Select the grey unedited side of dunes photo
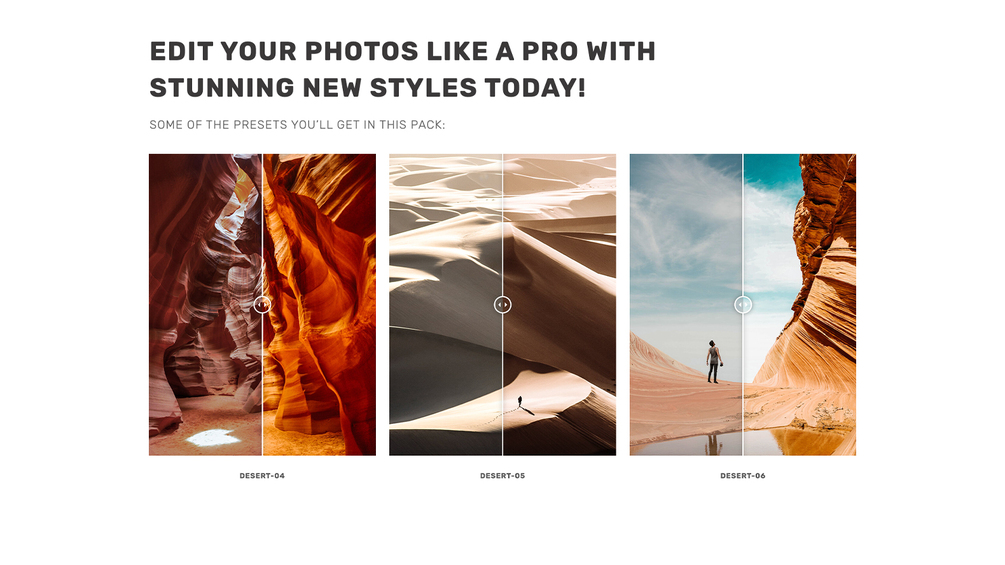 [x=445, y=305]
